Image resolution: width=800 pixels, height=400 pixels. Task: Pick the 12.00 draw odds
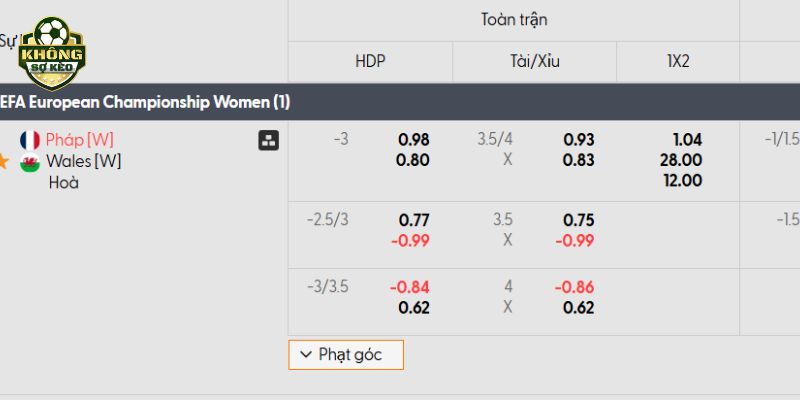pos(683,181)
